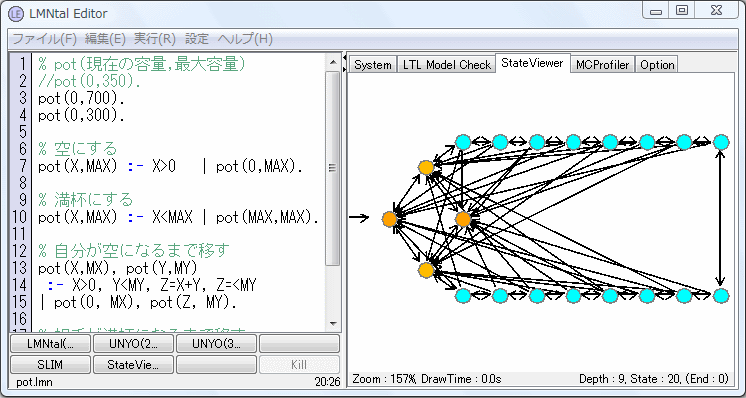Switch to the LTL Model Check tab

[x=446, y=65]
